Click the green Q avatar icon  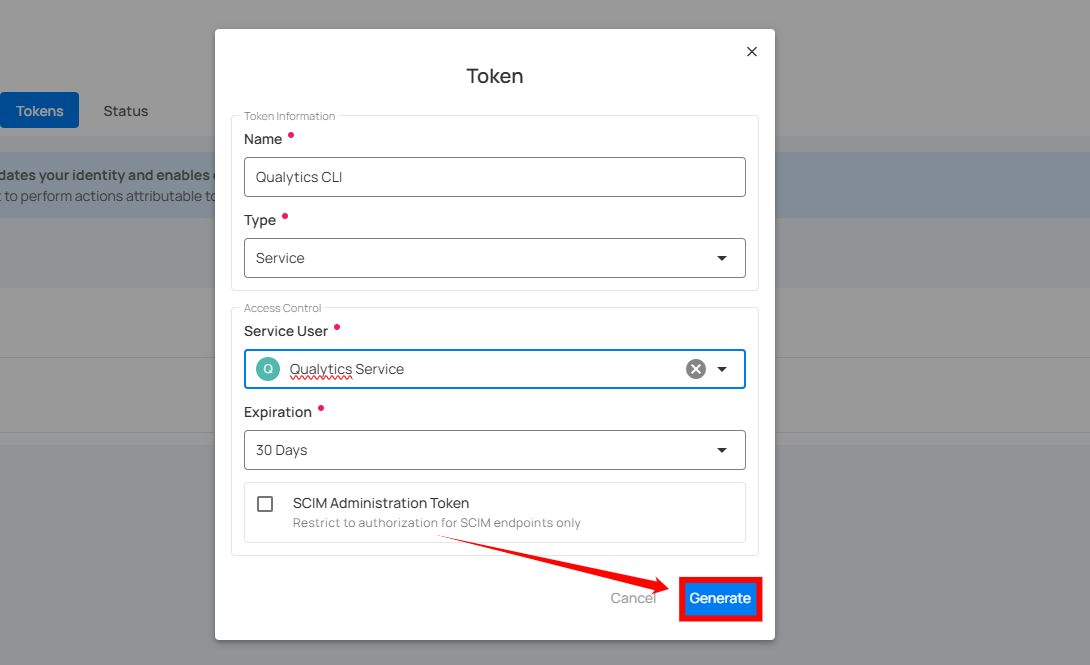pyautogui.click(x=268, y=369)
